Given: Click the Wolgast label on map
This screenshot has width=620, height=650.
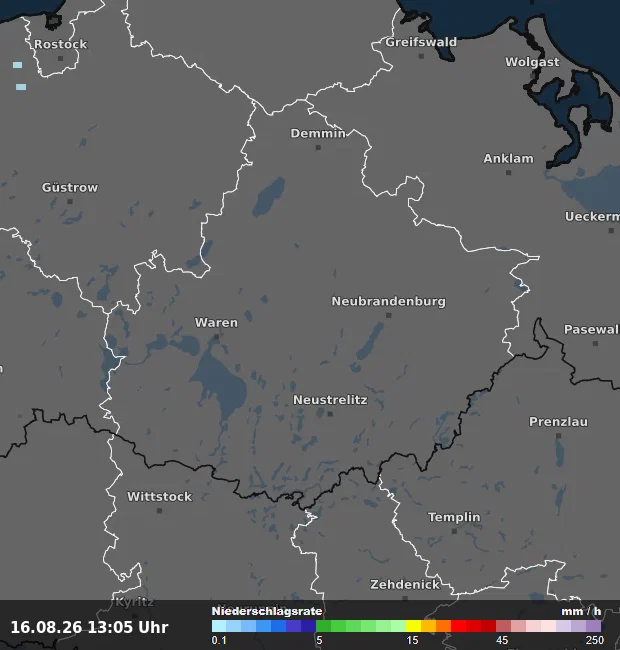Looking at the screenshot, I should 532,62.
